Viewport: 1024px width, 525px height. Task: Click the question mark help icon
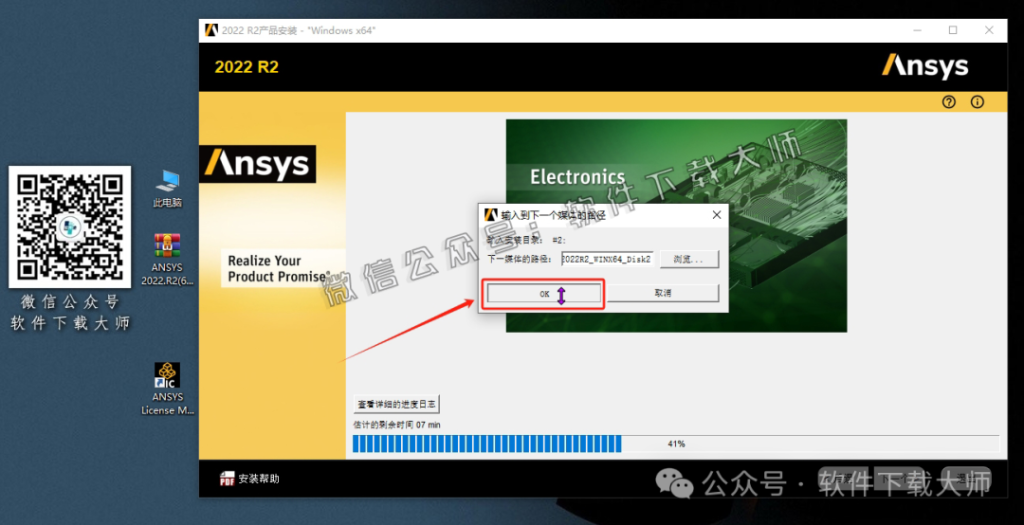click(x=949, y=102)
